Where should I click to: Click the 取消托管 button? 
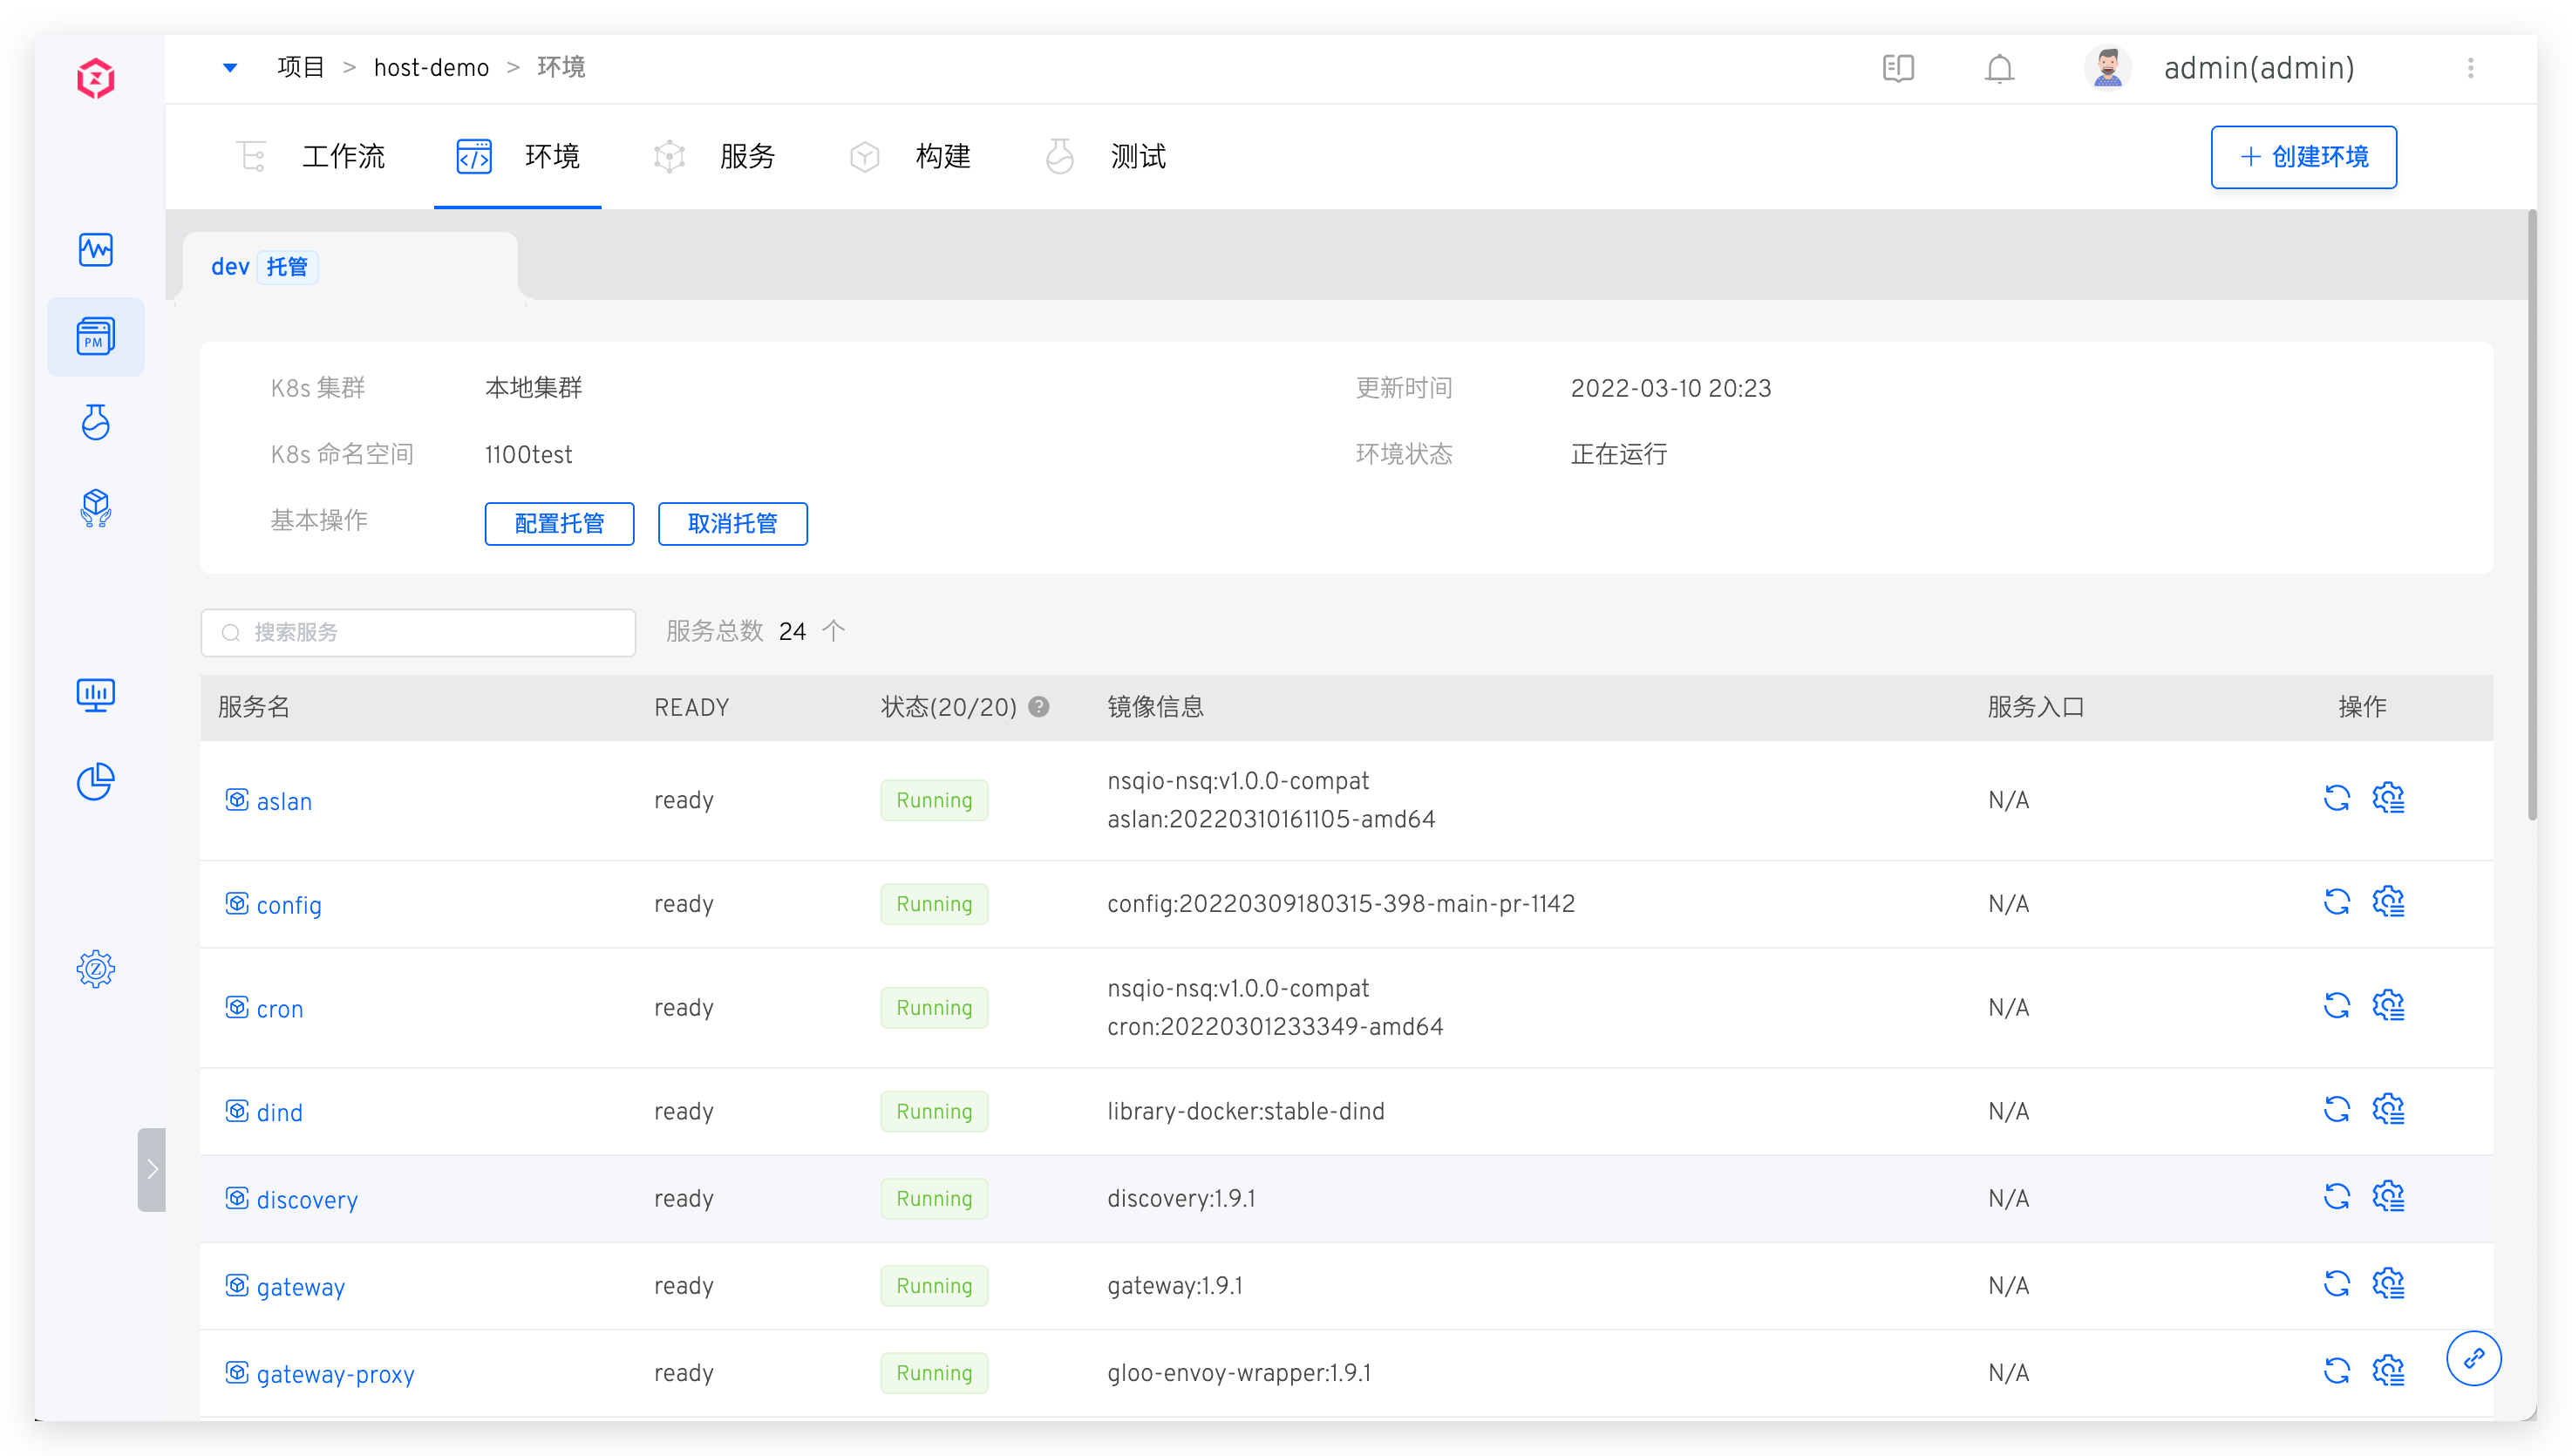point(732,524)
